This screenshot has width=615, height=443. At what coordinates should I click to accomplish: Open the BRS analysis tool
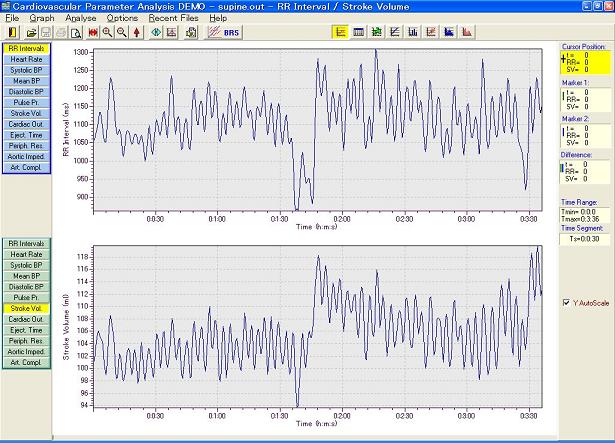224,33
